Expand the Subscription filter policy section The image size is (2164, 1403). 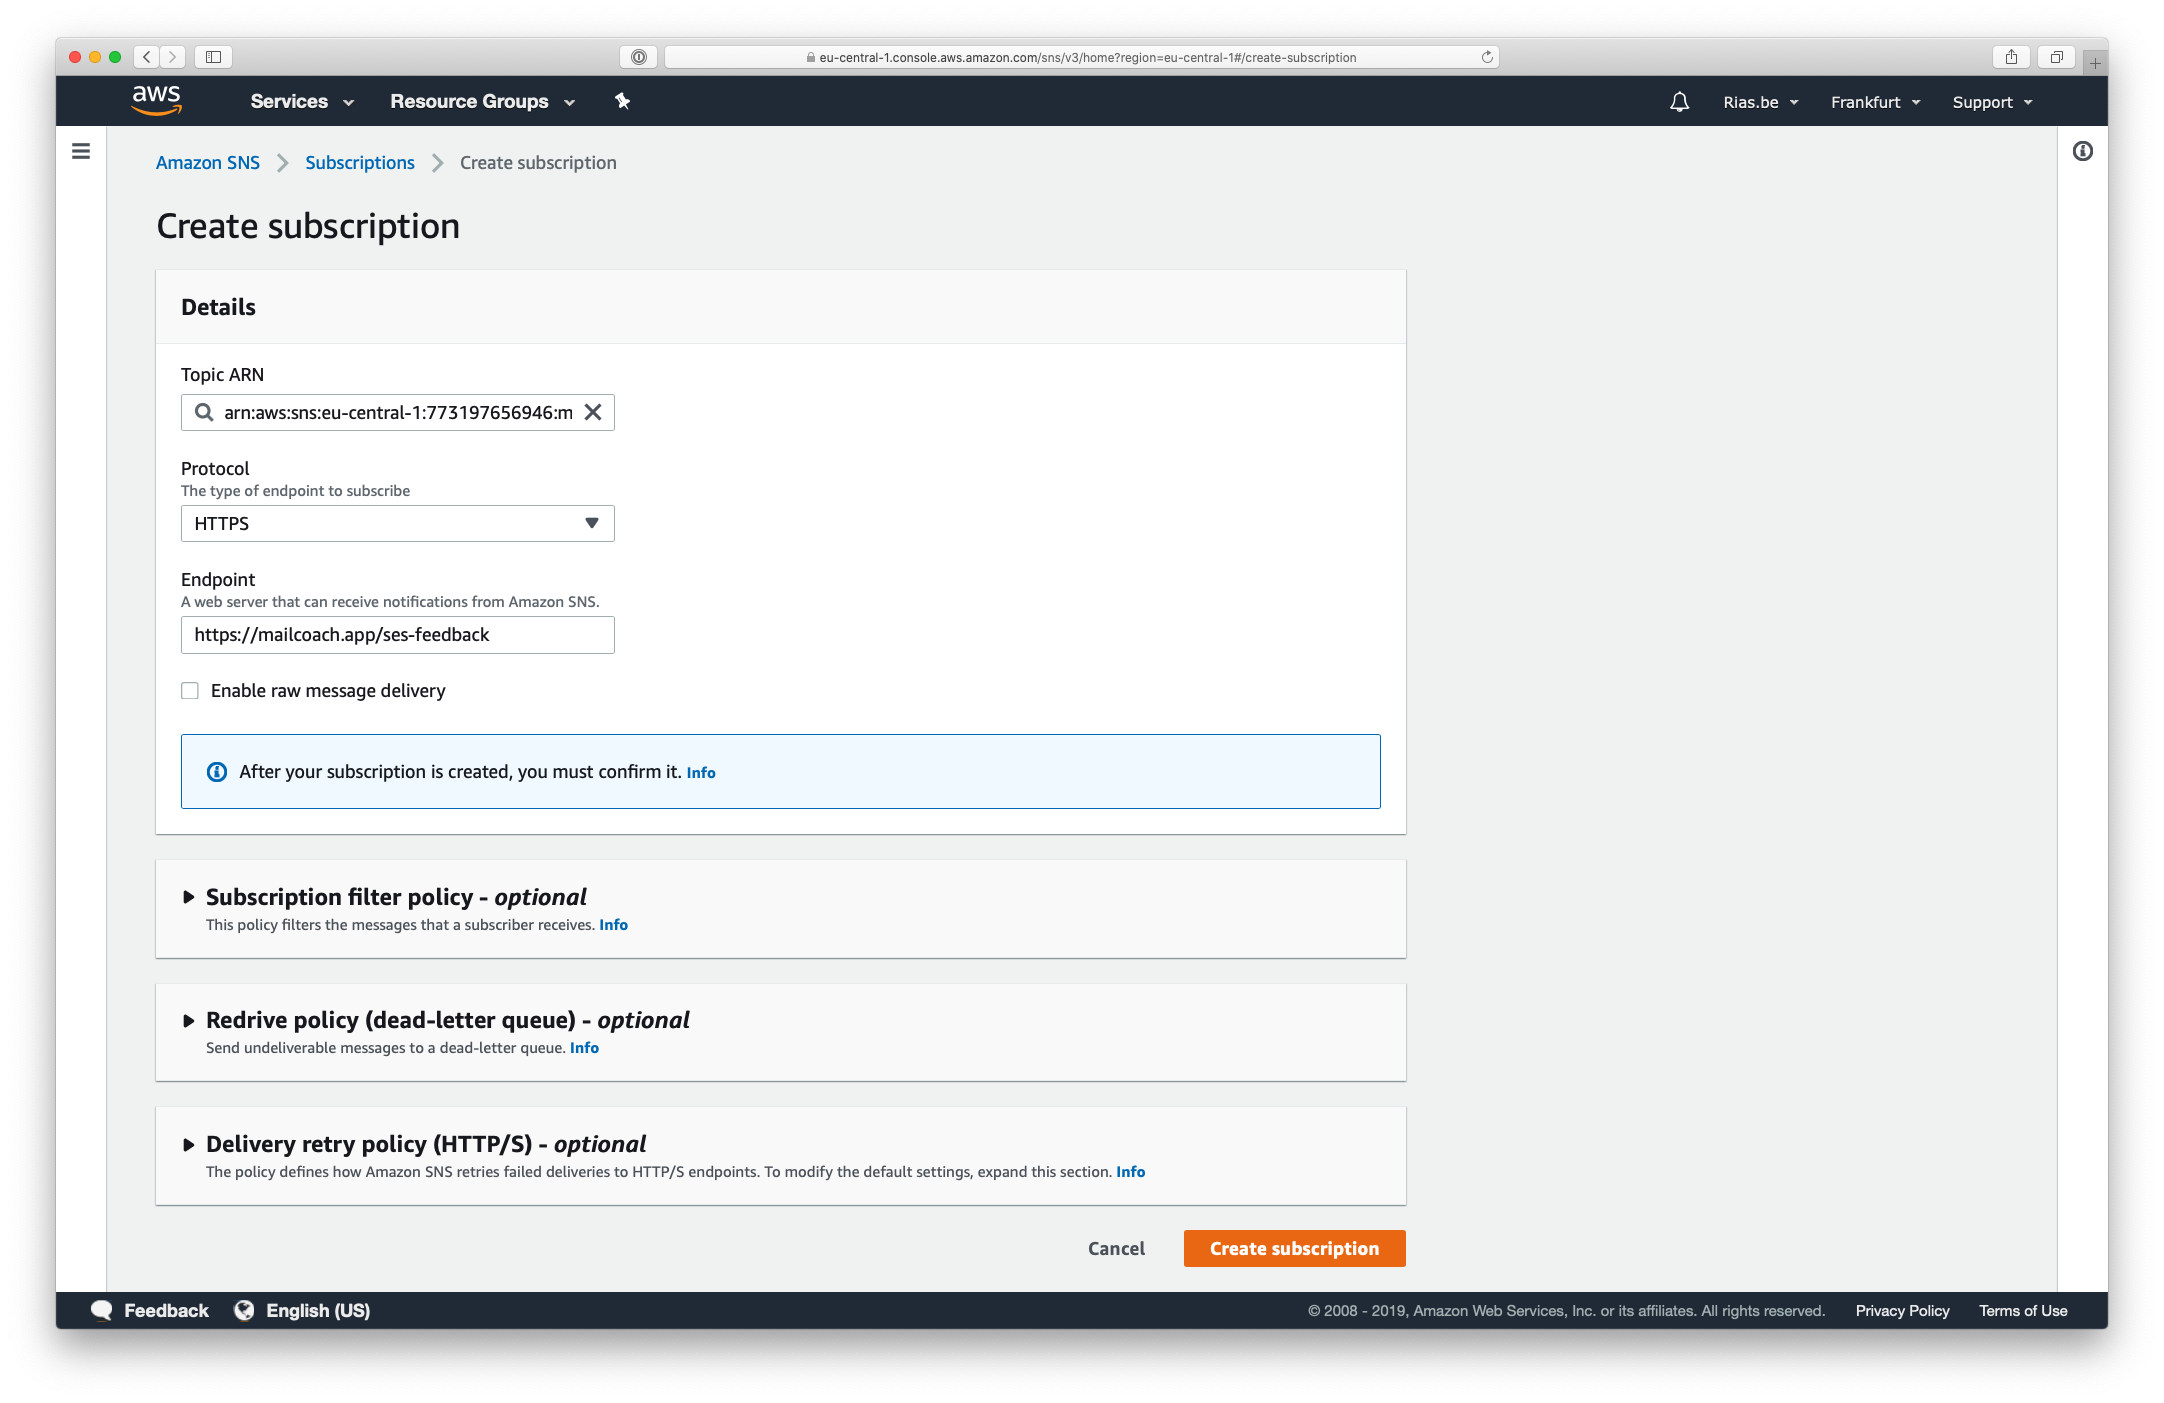pyautogui.click(x=189, y=897)
